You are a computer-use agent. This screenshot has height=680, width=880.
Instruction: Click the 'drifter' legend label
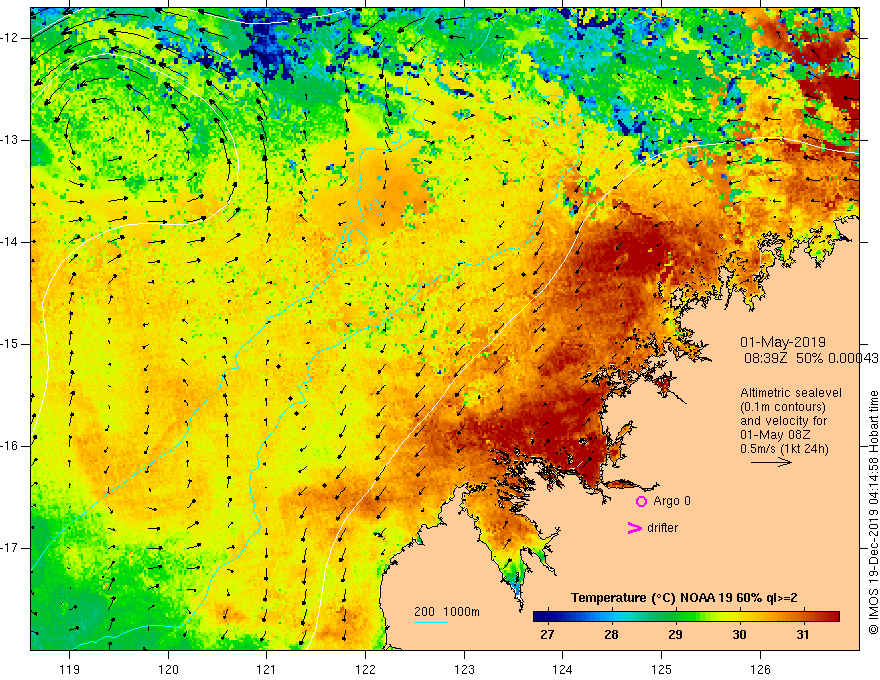click(662, 528)
